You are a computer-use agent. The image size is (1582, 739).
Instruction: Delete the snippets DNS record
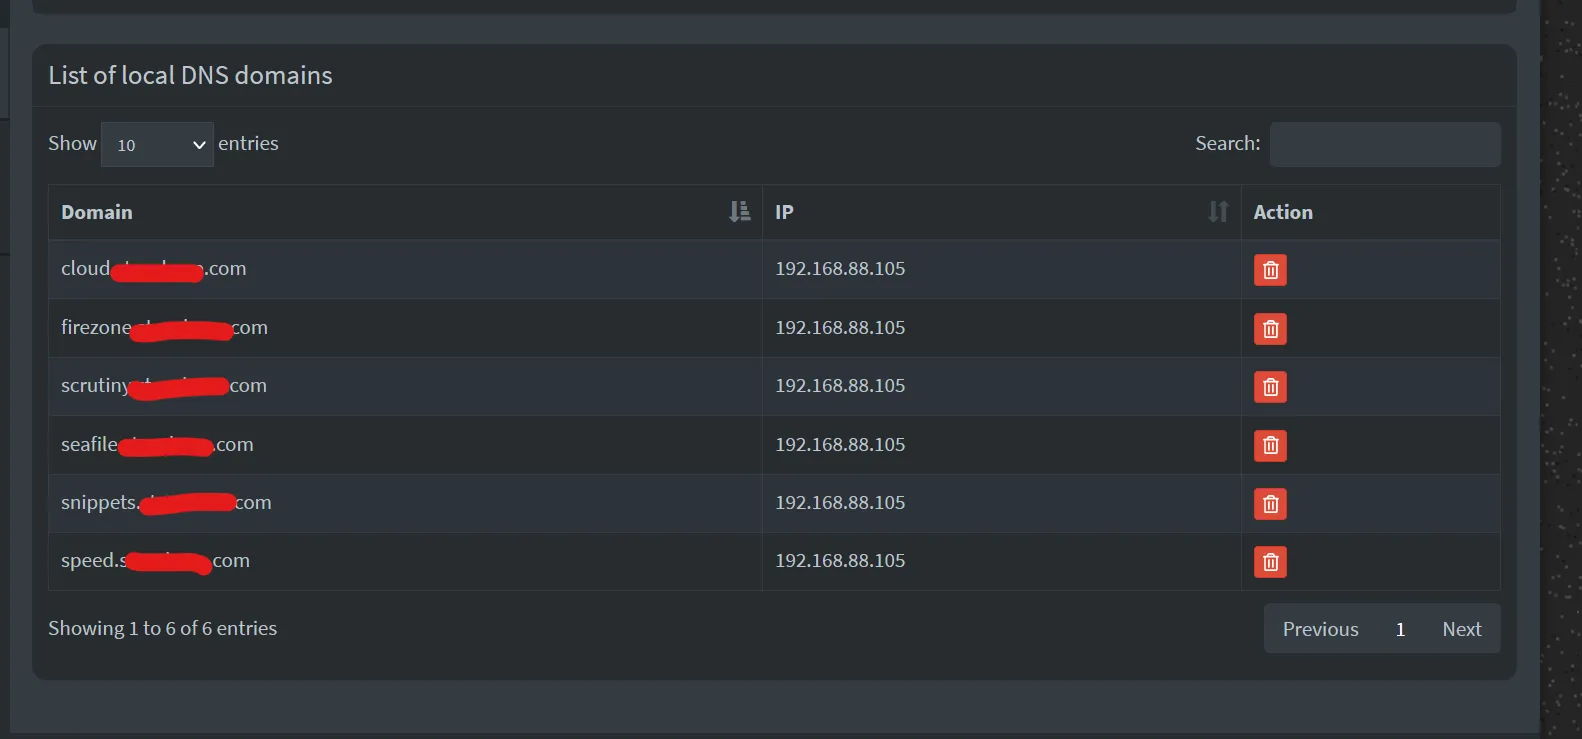point(1269,503)
